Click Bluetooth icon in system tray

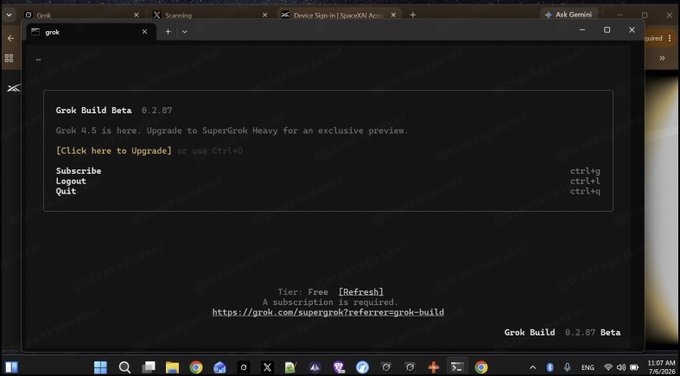click(550, 367)
